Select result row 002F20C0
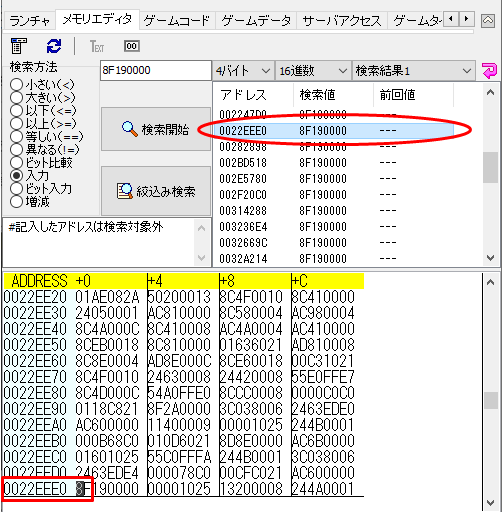 333,195
